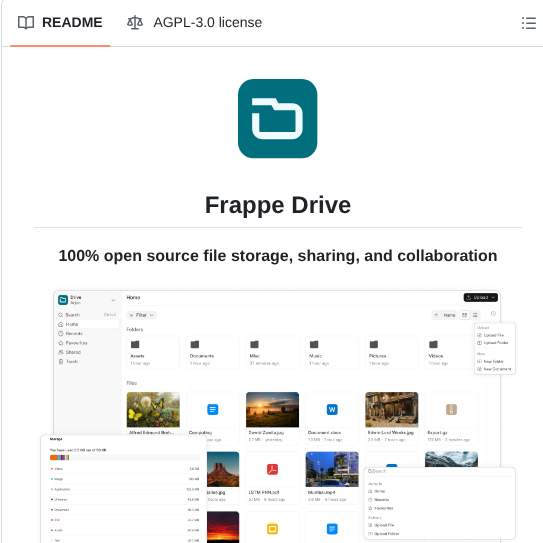Open Favourites in the demo sidebar
This screenshot has height=543, width=543.
(x=87, y=343)
